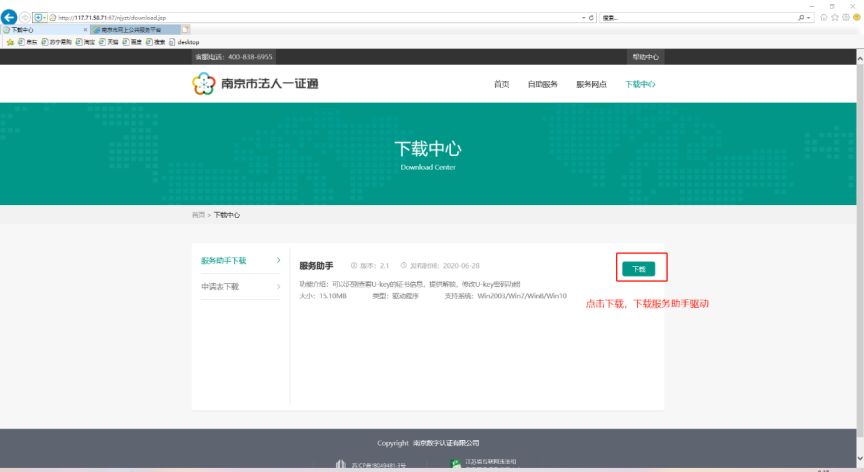864x472 pixels.
Task: Click the 帮助中心 link in top bar
Action: pos(645,57)
